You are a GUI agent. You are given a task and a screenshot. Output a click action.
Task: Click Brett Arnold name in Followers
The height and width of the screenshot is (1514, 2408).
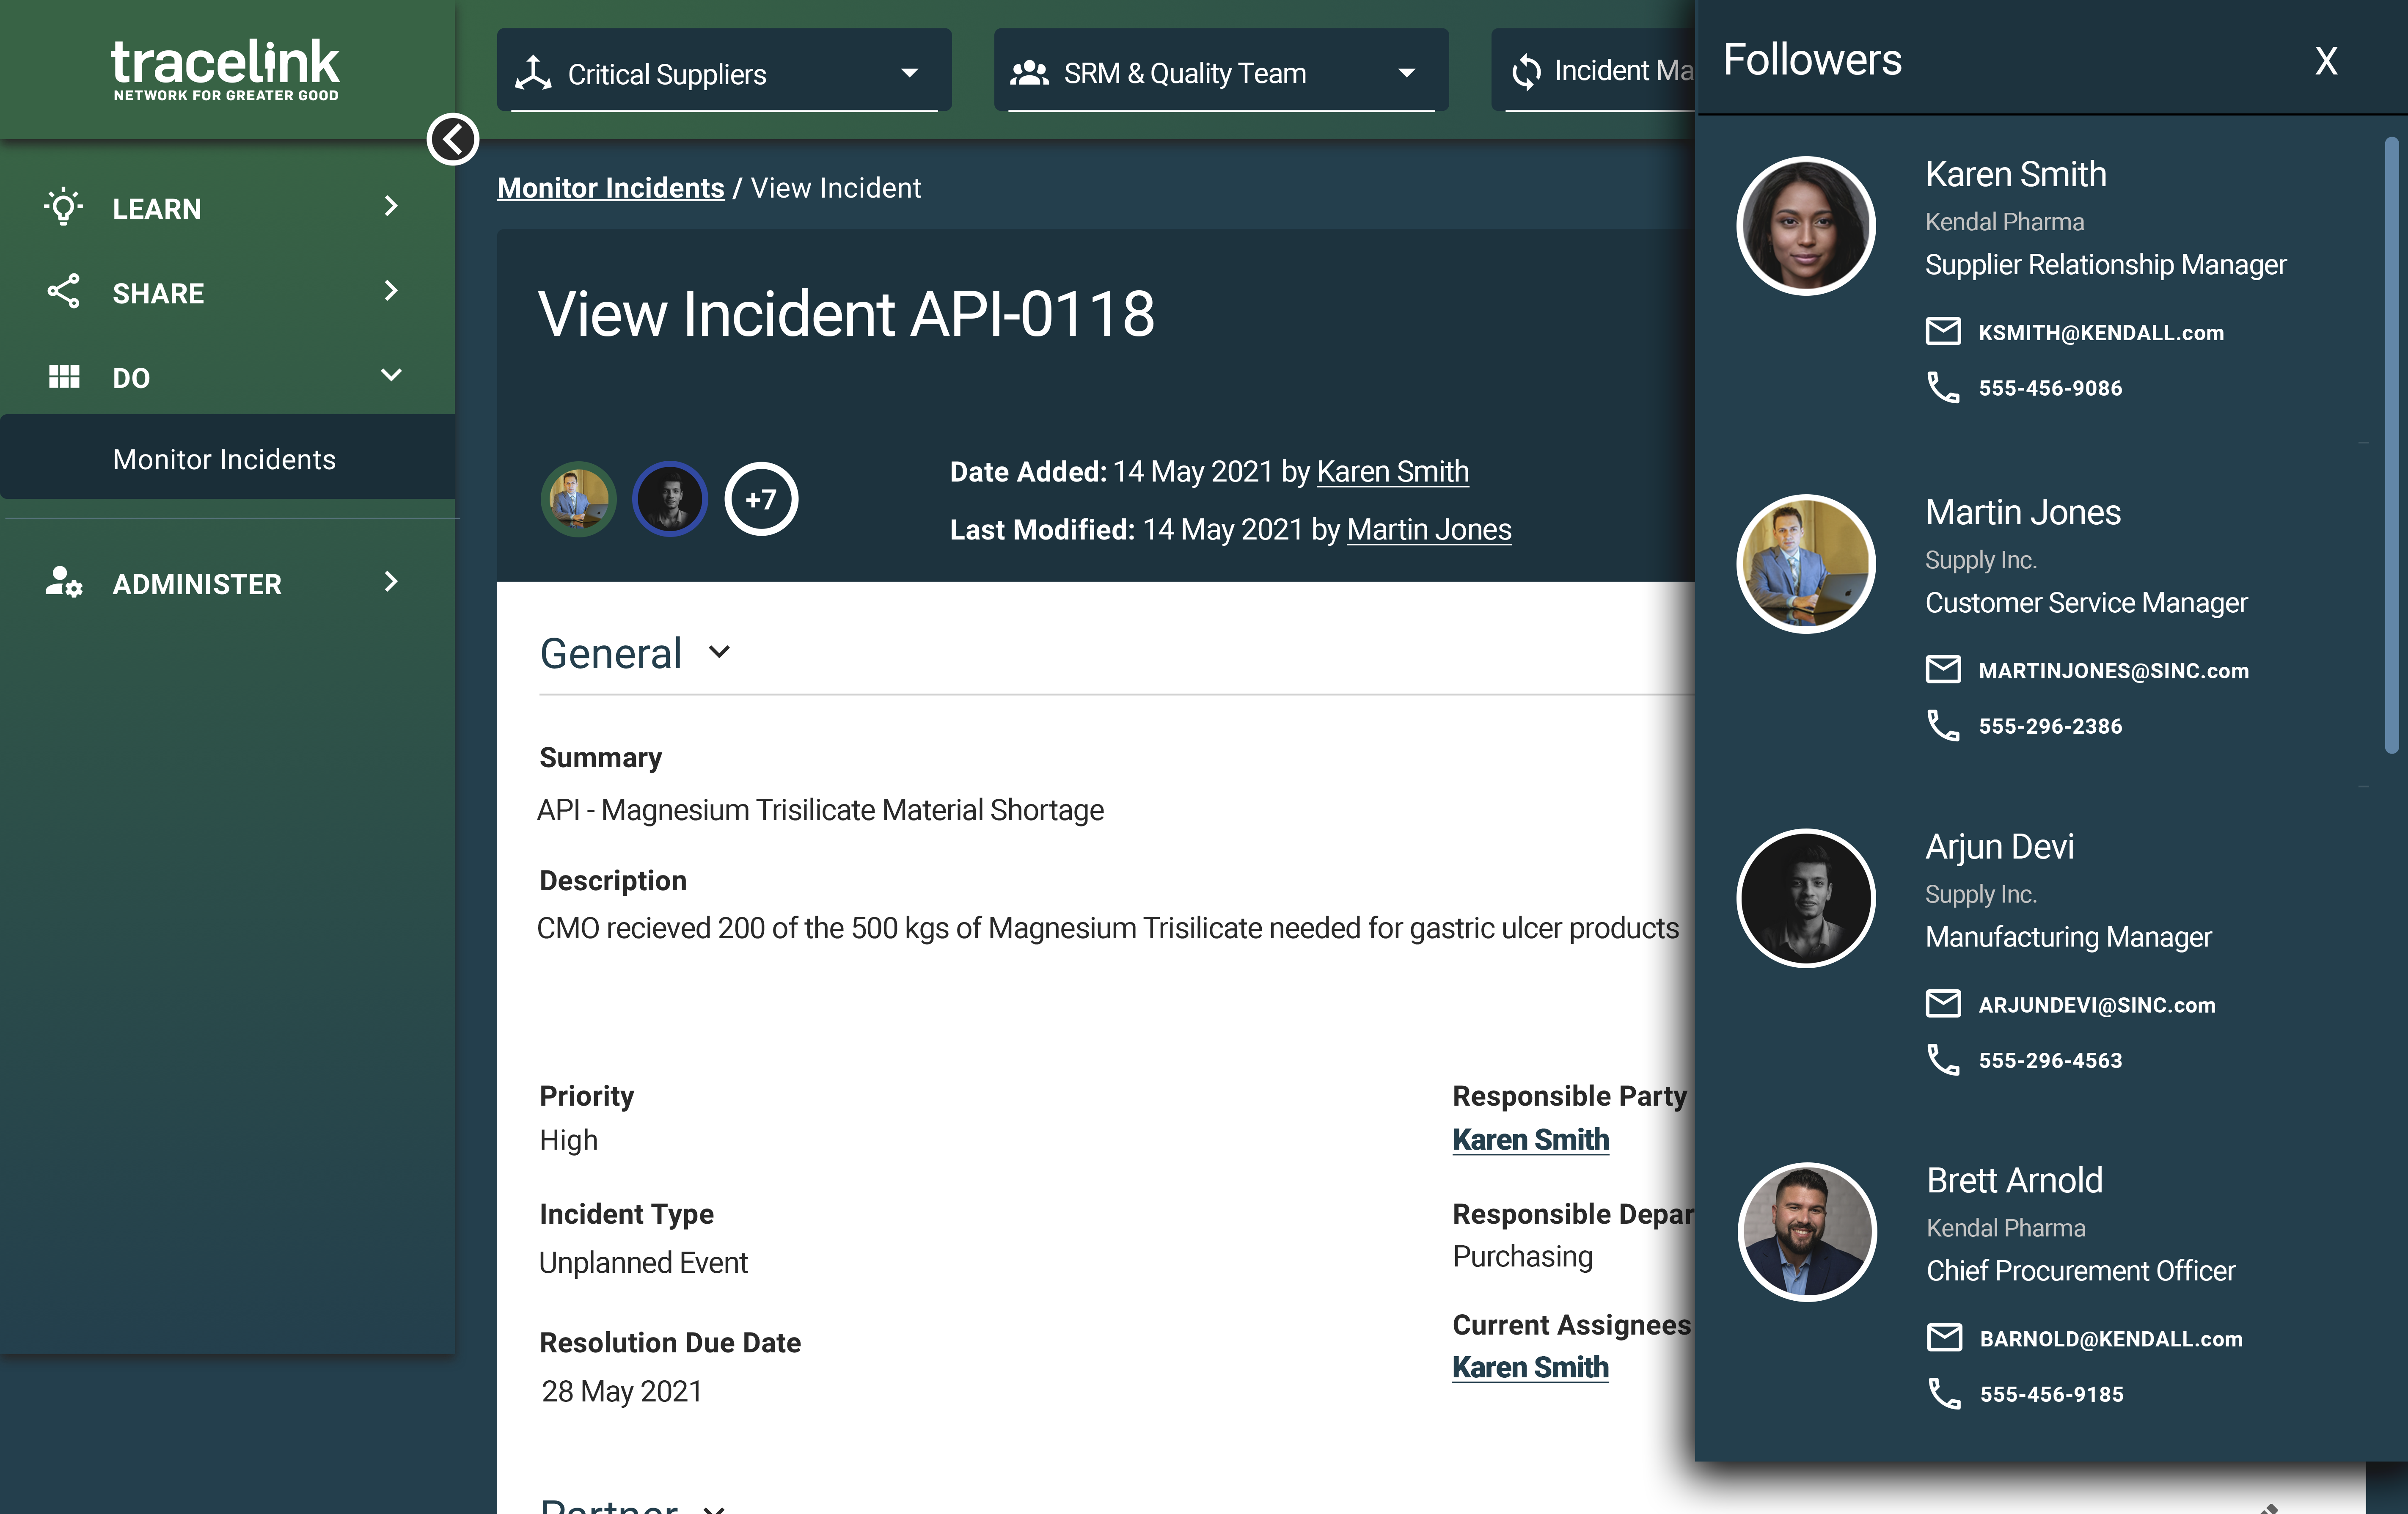2014,1180
